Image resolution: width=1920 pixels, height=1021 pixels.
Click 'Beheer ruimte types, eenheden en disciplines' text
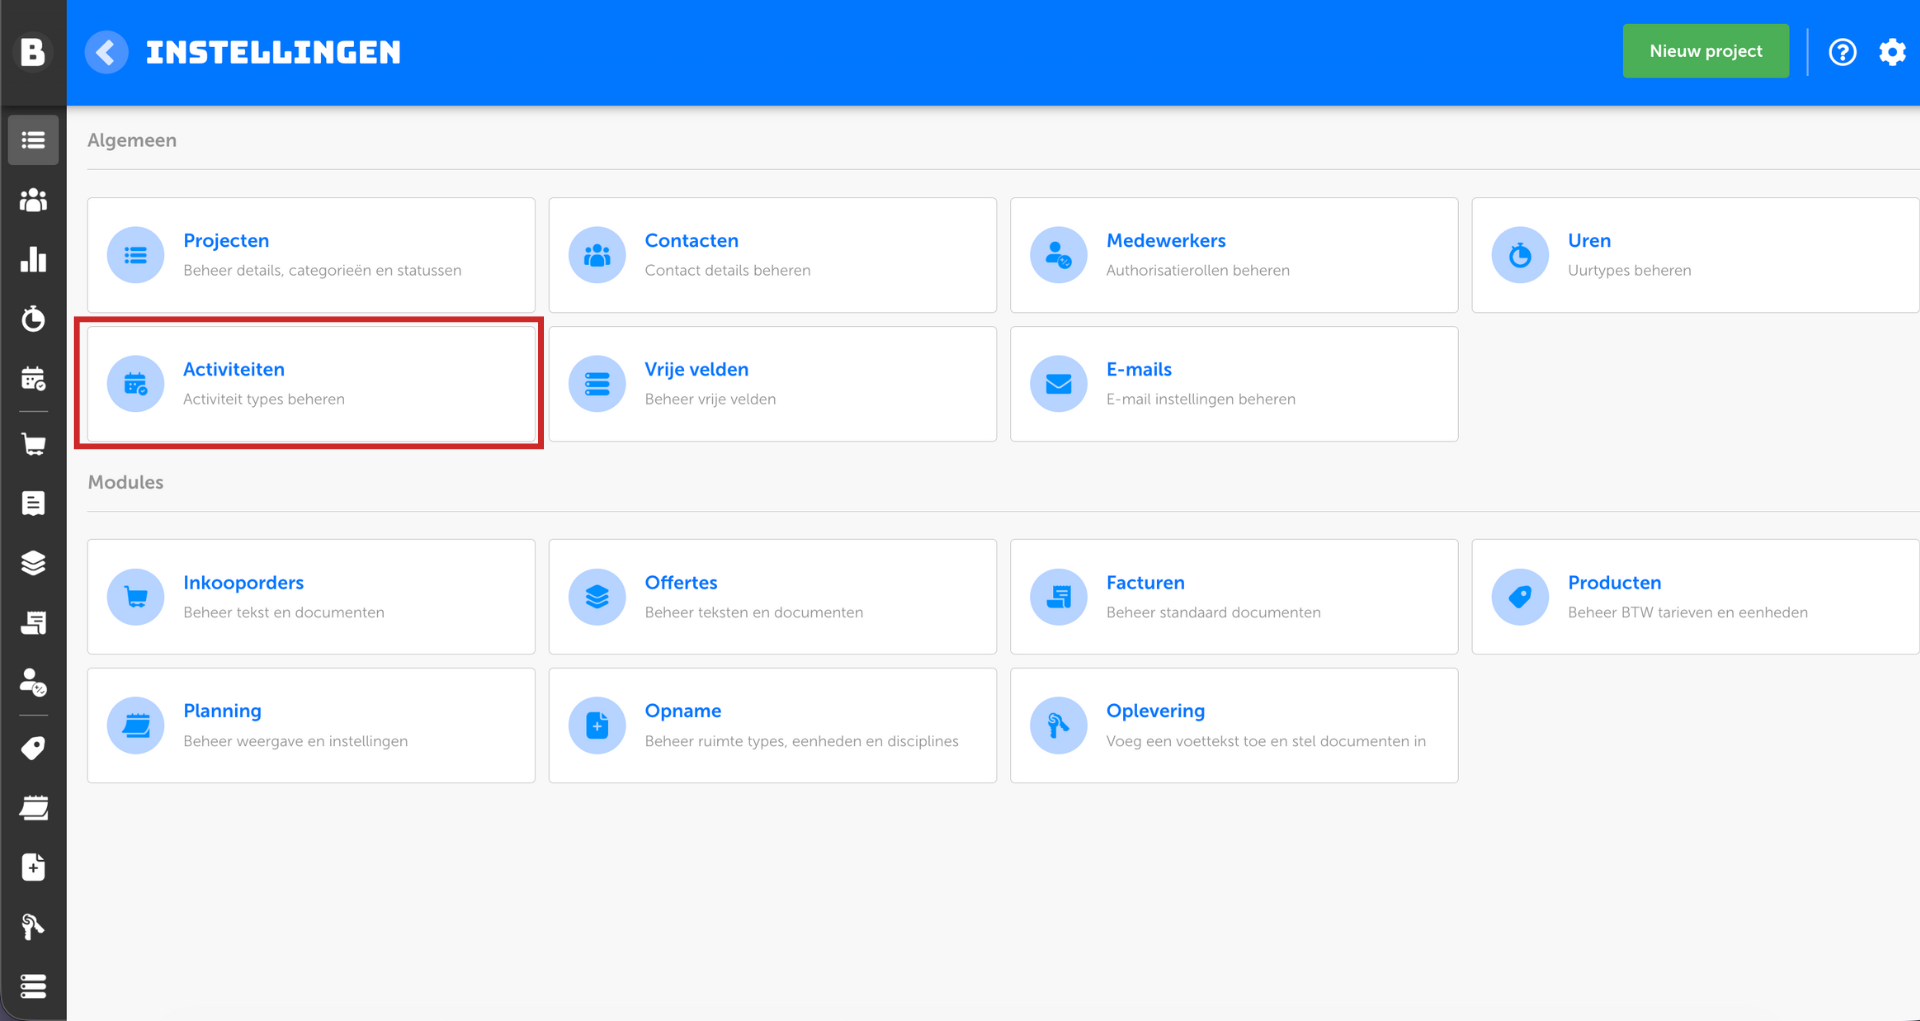801,741
